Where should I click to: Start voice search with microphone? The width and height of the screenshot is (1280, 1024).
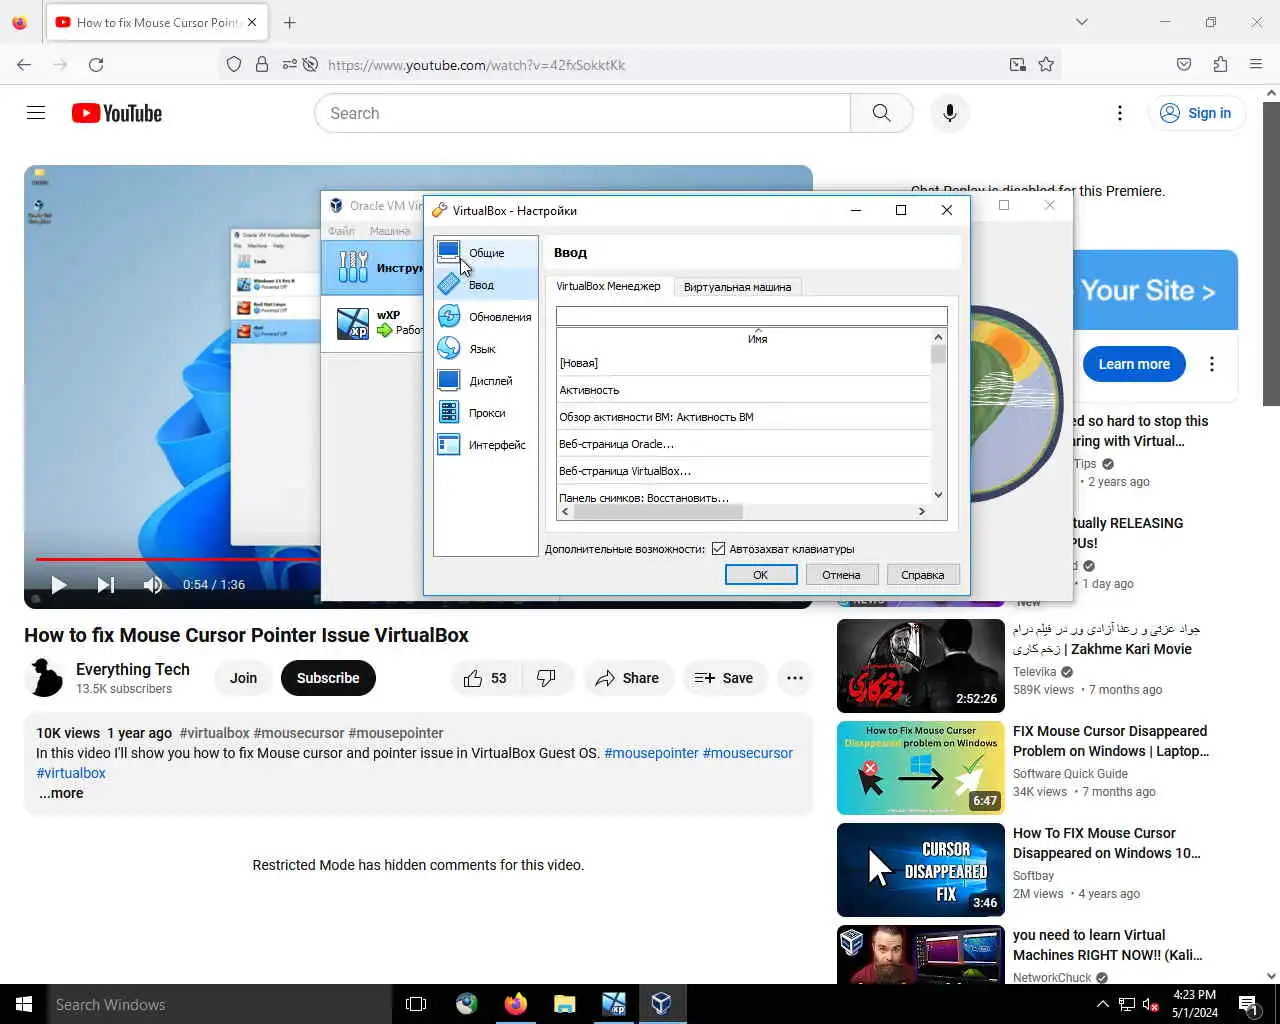click(950, 113)
